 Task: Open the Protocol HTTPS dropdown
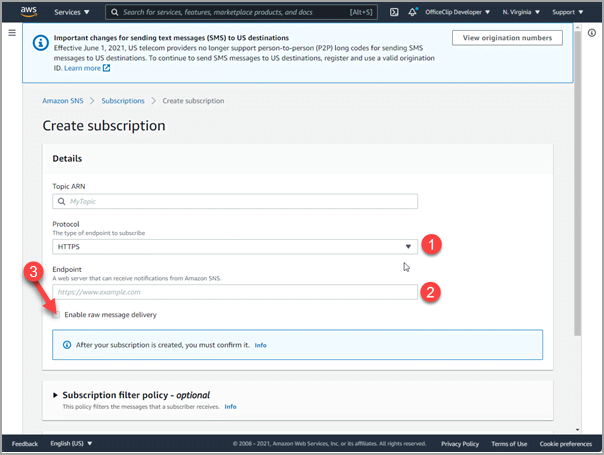click(x=235, y=247)
